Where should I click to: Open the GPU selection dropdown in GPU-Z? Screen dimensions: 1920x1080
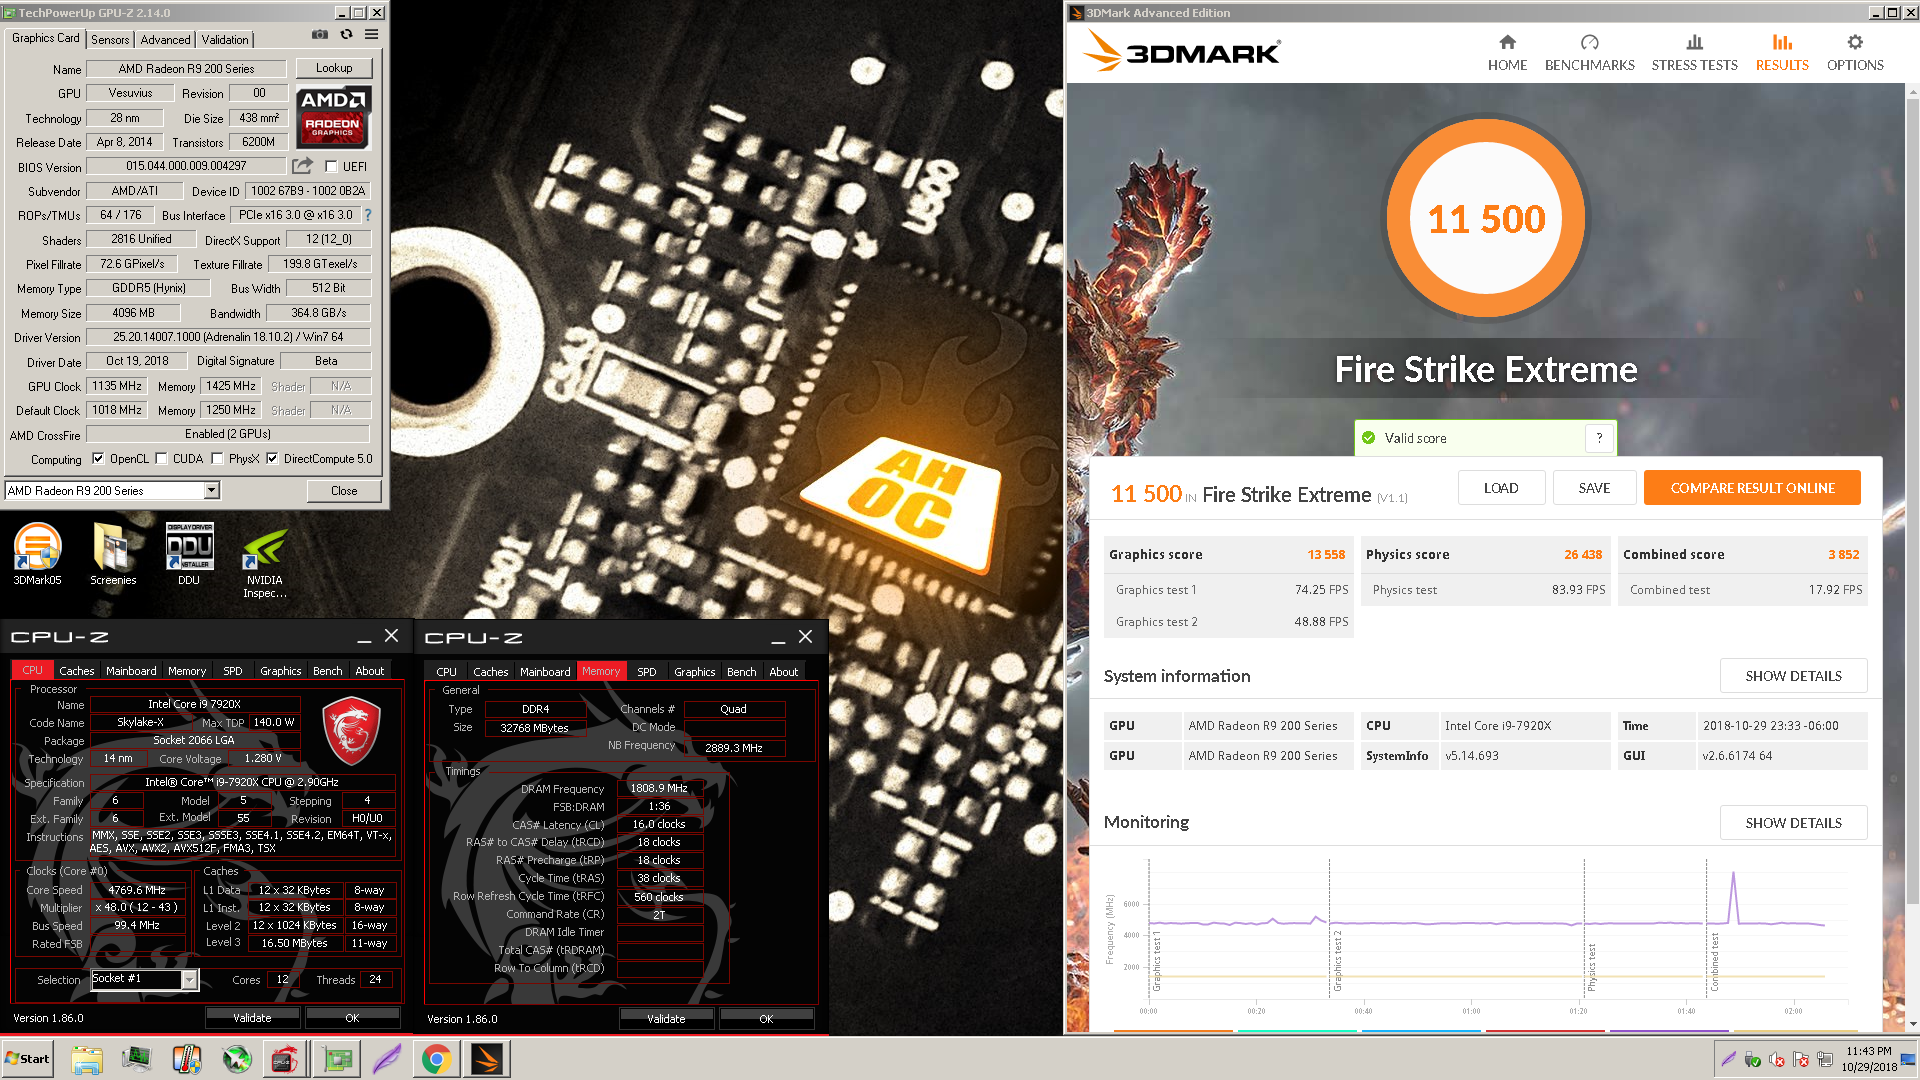[211, 490]
